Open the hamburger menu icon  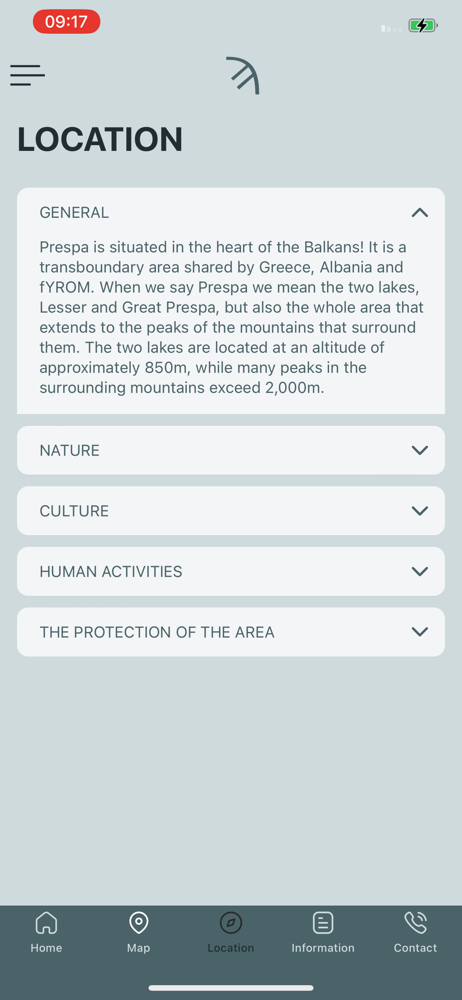tap(27, 75)
